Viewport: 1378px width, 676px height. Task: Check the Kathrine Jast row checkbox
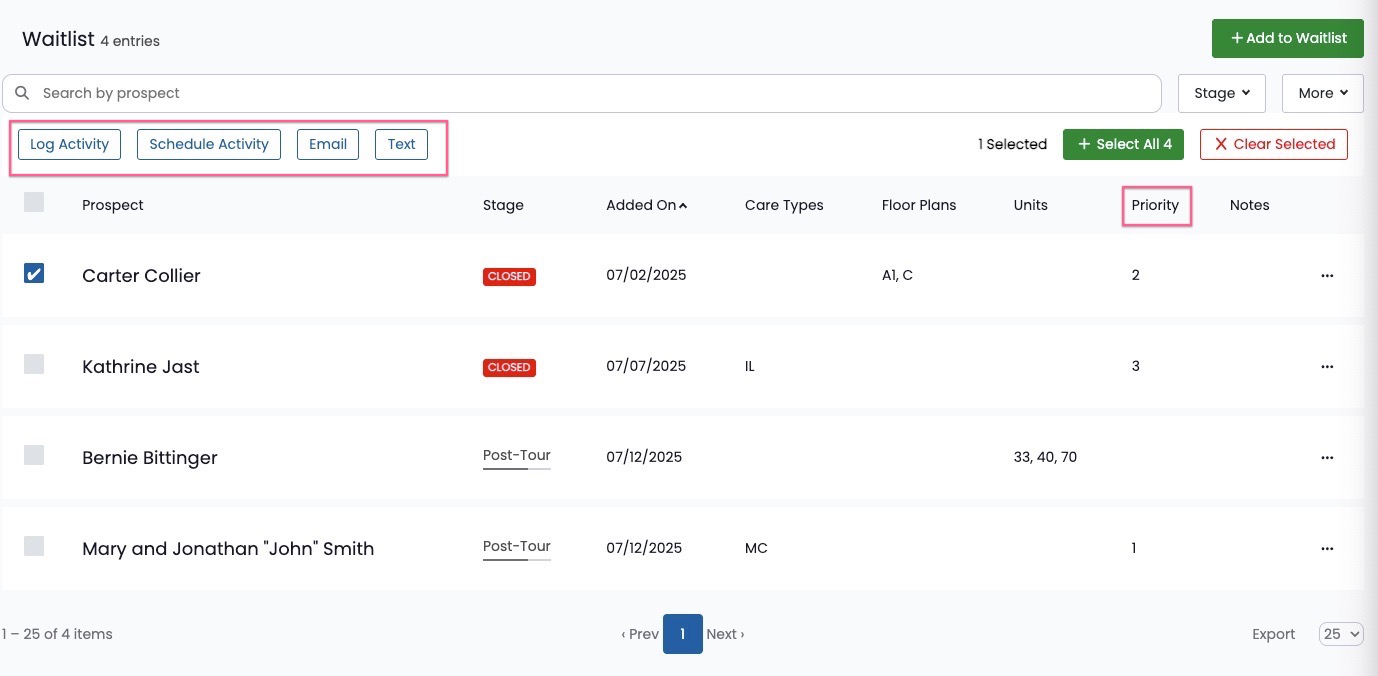pyautogui.click(x=34, y=364)
